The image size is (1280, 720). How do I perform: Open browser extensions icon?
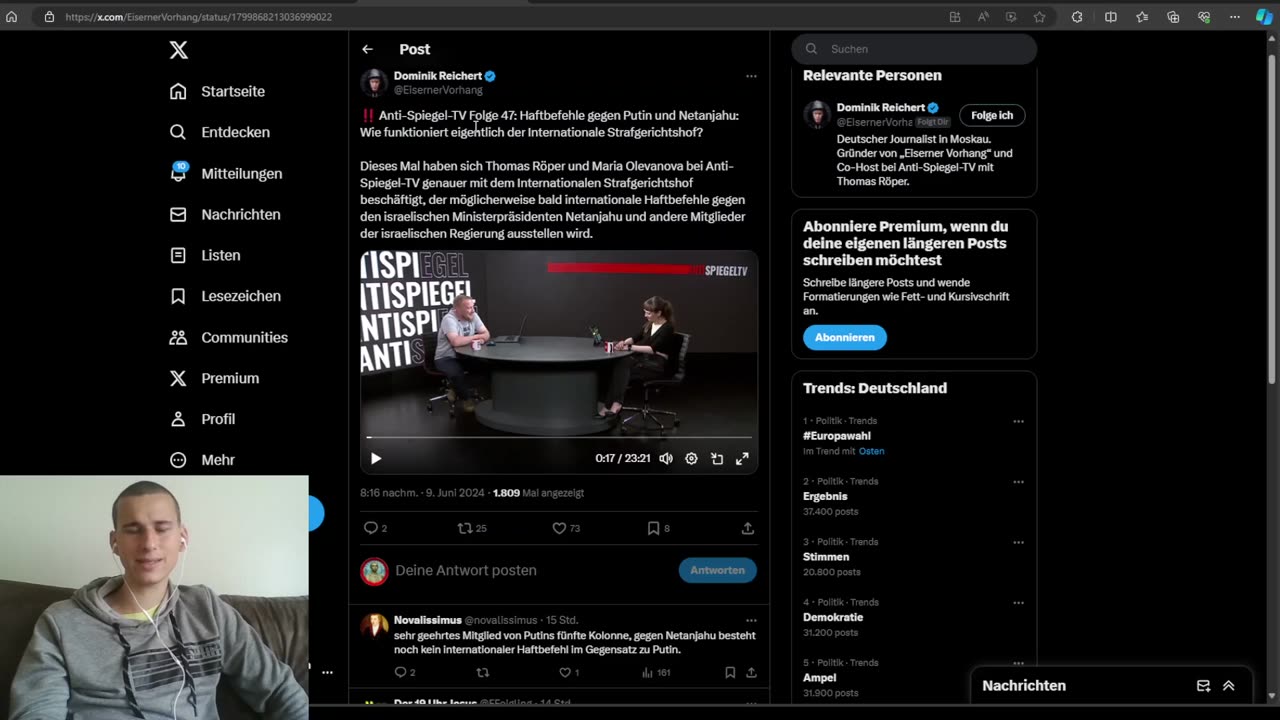point(1077,17)
